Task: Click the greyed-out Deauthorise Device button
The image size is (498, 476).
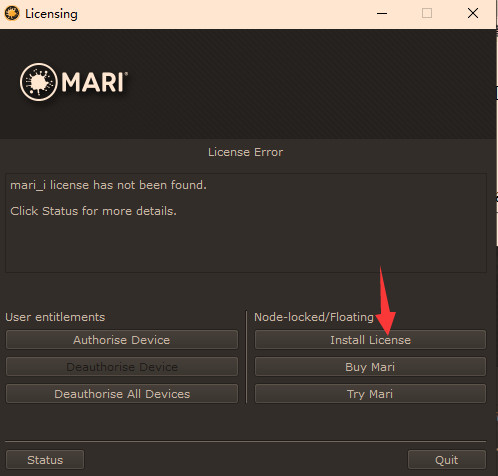Action: point(122,367)
